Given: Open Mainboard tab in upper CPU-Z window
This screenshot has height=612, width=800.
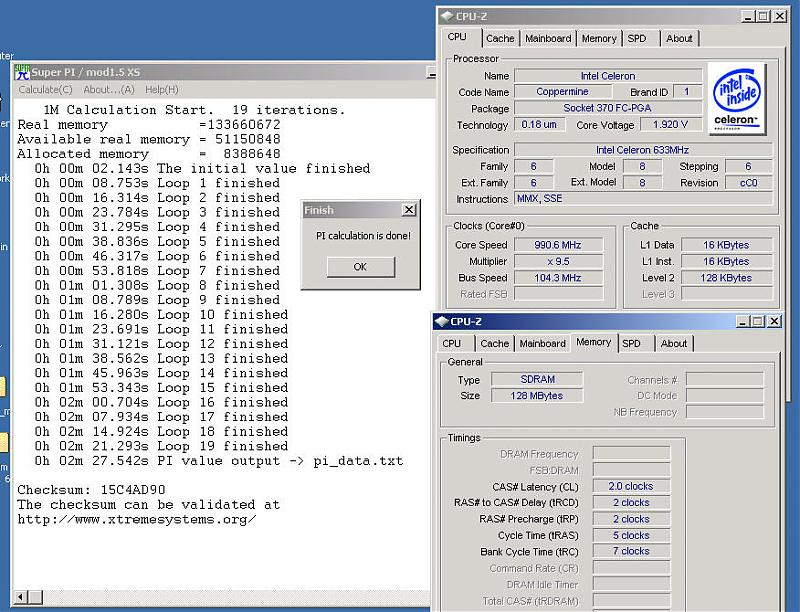Looking at the screenshot, I should (x=548, y=38).
